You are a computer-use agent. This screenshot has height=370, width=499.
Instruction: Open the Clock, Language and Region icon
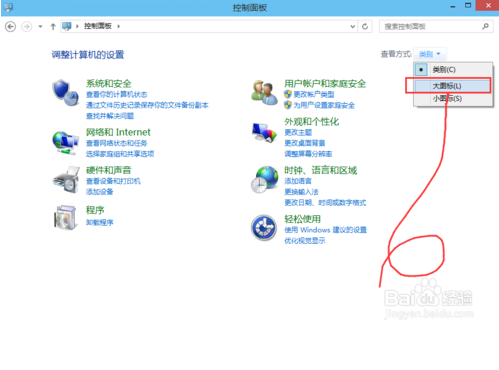pyautogui.click(x=264, y=180)
